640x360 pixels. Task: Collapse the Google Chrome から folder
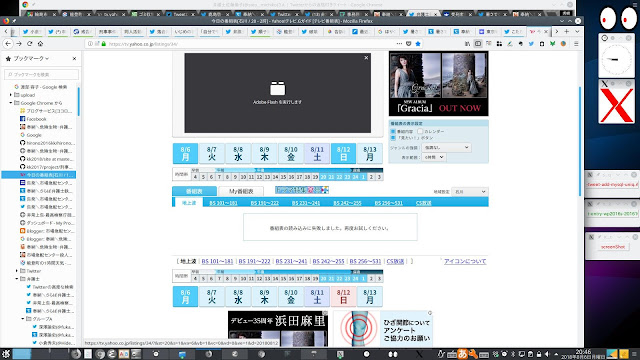click(11, 103)
